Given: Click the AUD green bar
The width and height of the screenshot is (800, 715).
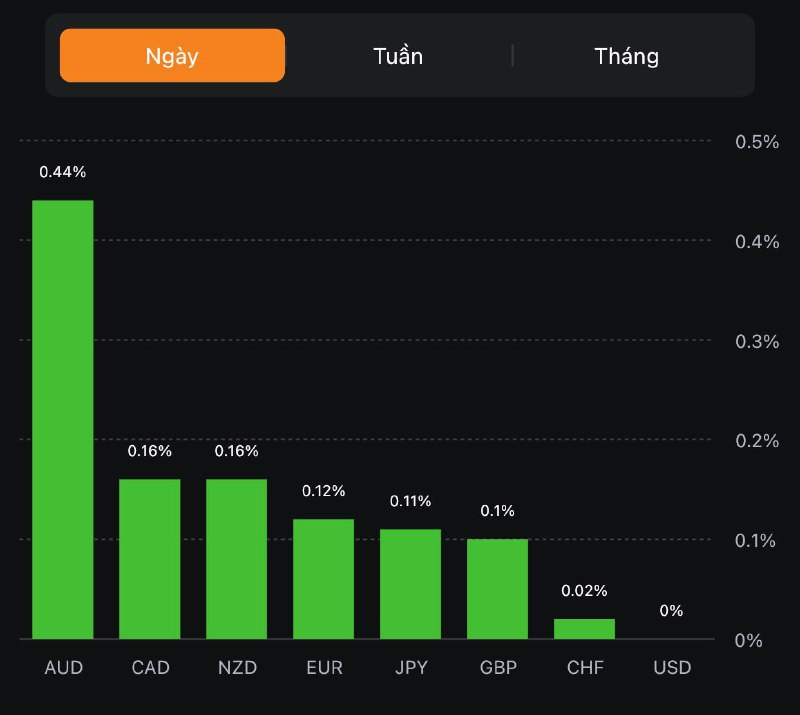Looking at the screenshot, I should pyautogui.click(x=63, y=419).
